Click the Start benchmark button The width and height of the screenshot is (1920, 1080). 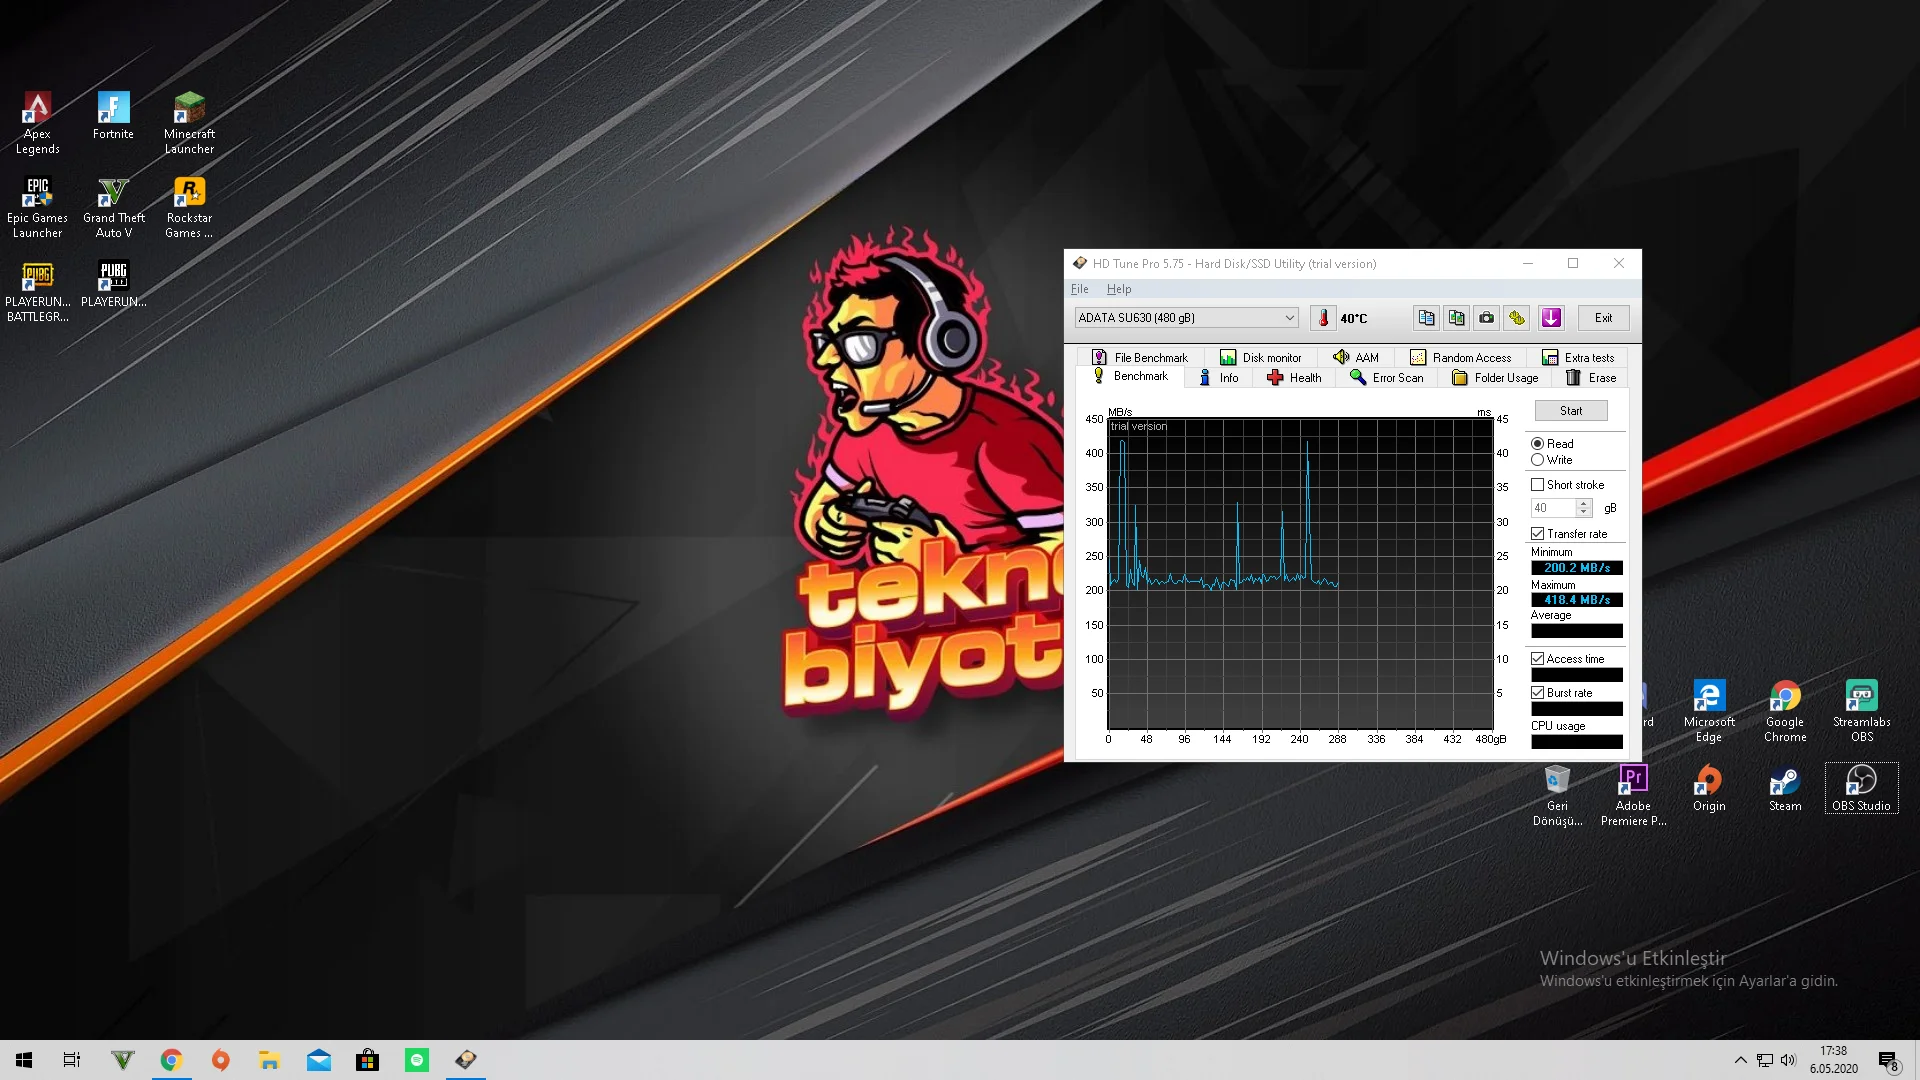[1571, 411]
